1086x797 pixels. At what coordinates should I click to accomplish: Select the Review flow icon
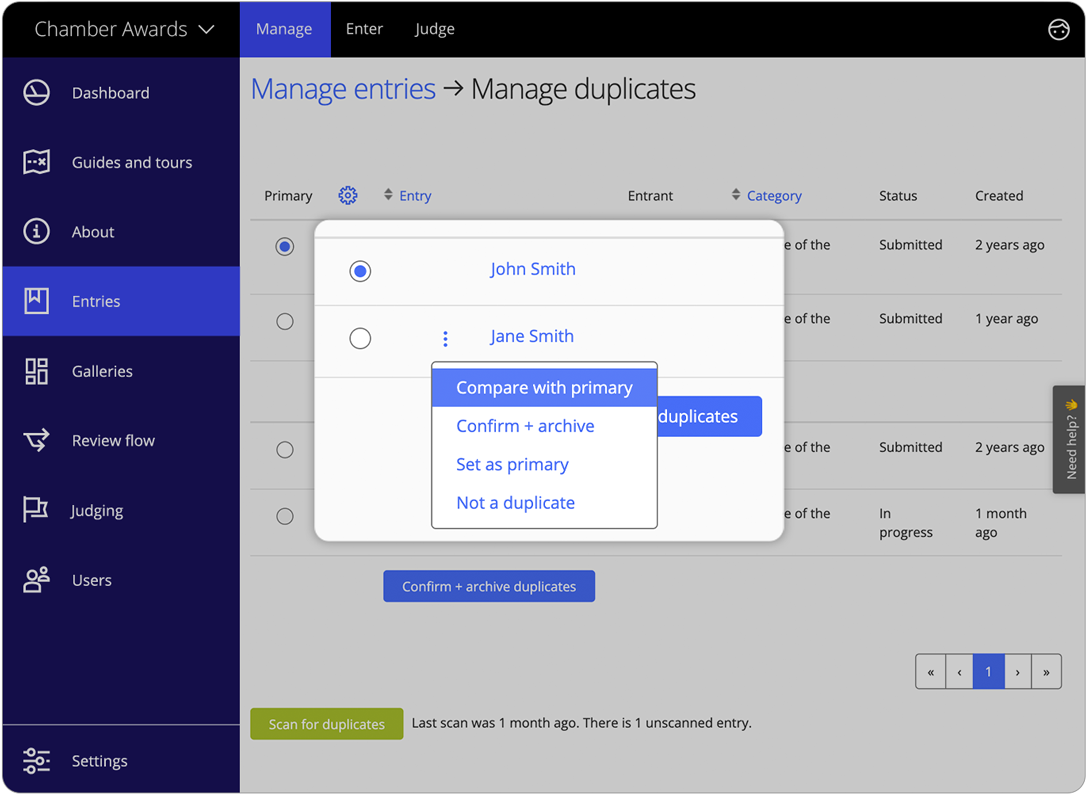37,440
